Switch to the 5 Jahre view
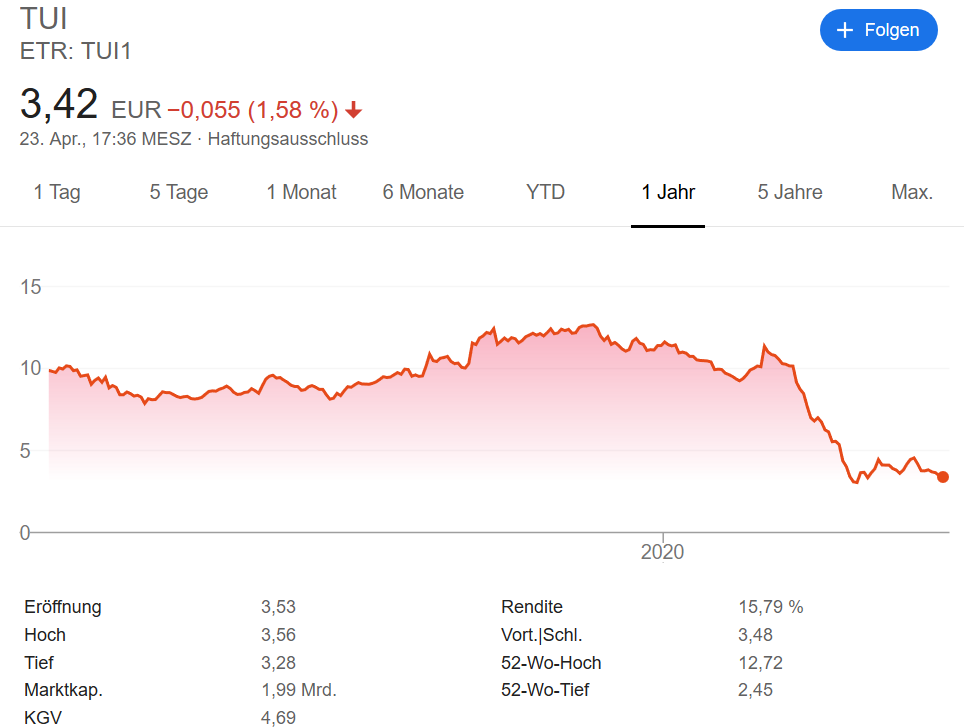The height and width of the screenshot is (727, 964). (789, 192)
